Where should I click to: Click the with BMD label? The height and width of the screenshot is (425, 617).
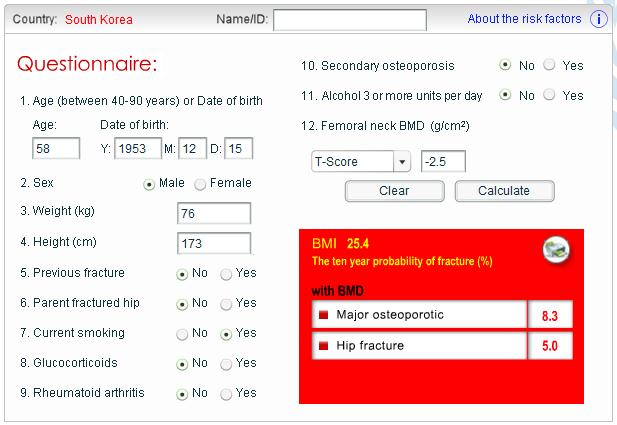[338, 291]
